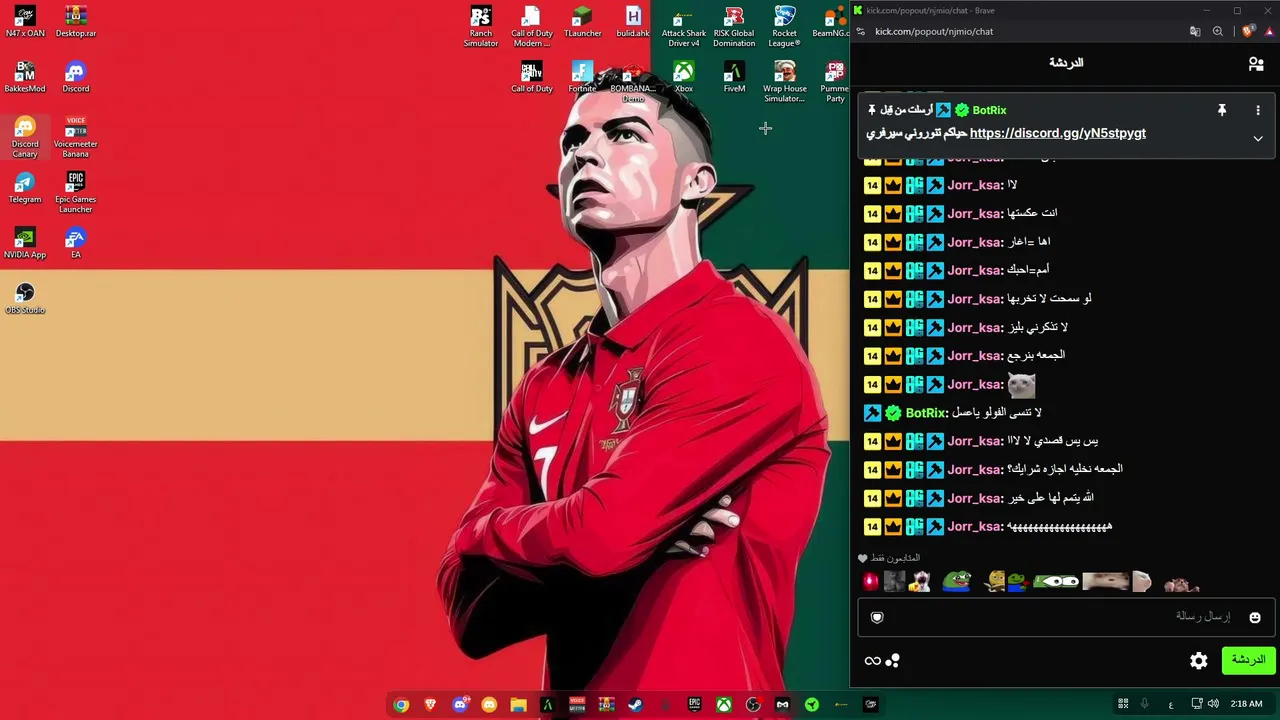1280x720 pixels.
Task: Open the Xbox desktop shortcut
Action: [684, 77]
